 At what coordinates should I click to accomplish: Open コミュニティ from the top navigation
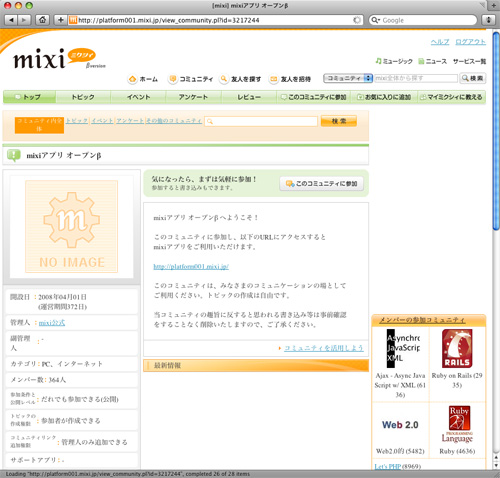(191, 79)
